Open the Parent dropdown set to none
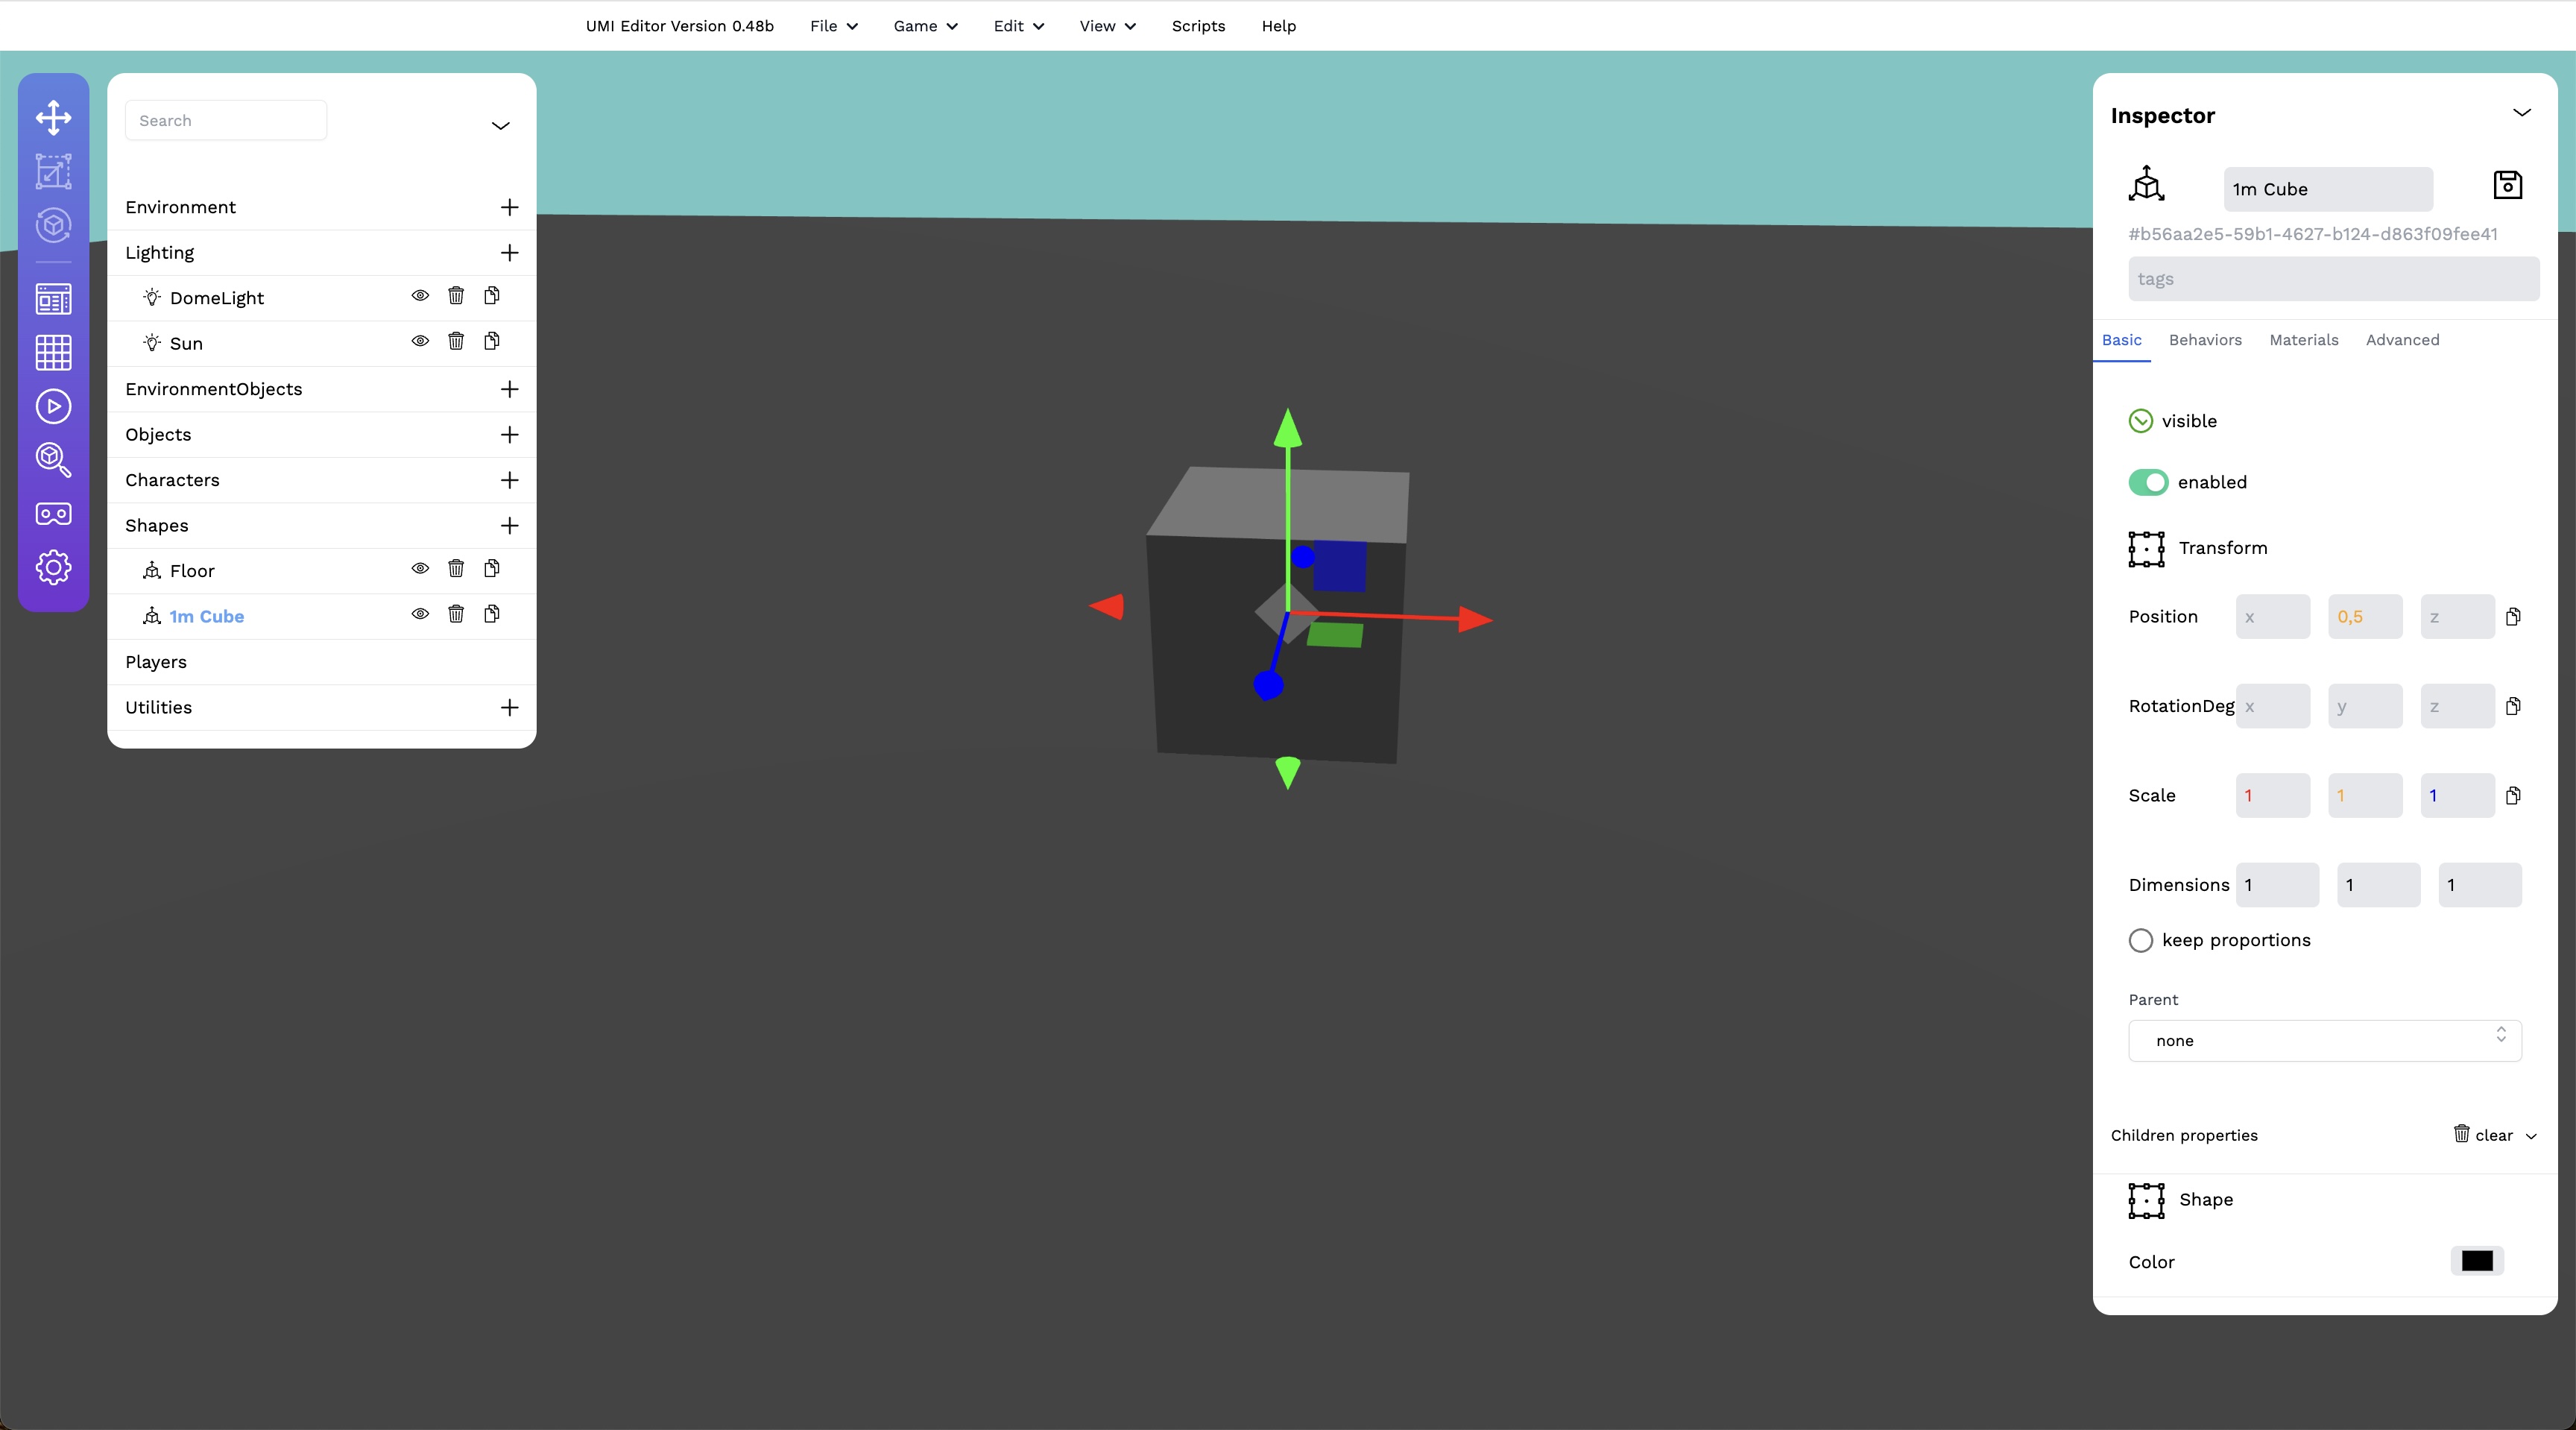 click(2324, 1040)
